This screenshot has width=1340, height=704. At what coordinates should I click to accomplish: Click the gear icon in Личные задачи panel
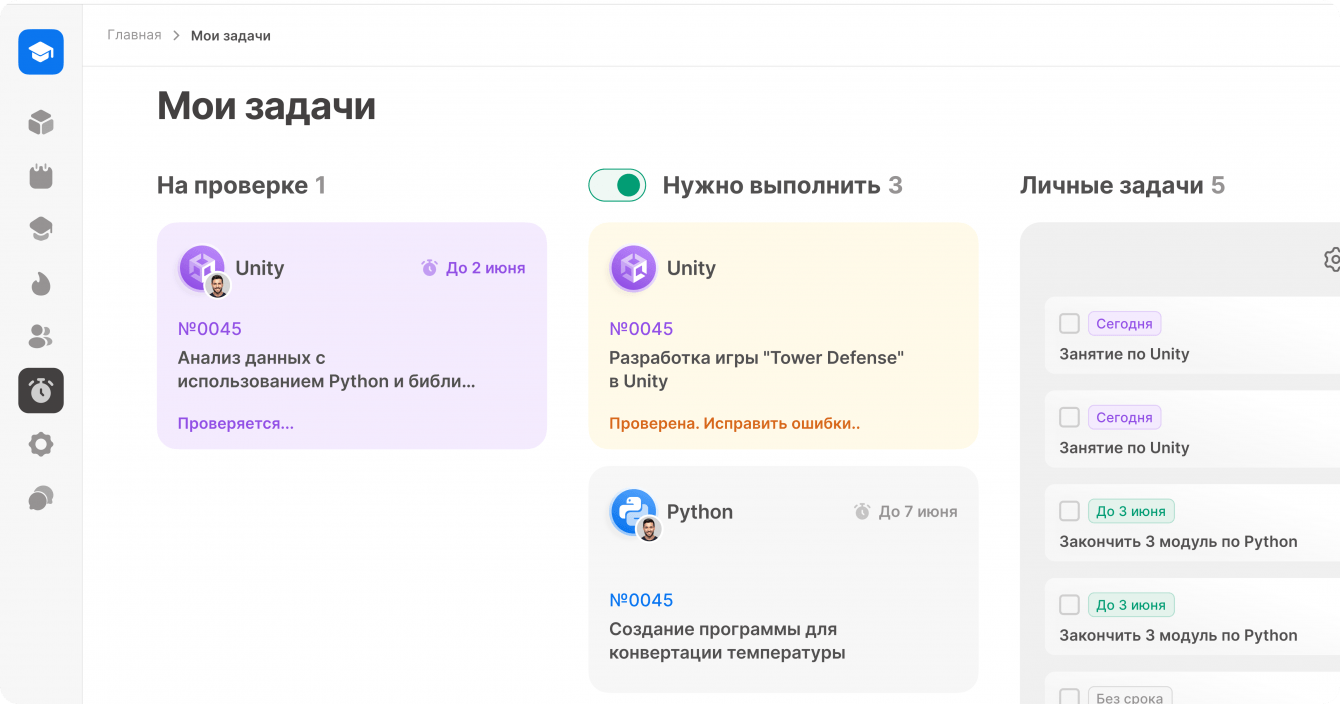click(1332, 260)
